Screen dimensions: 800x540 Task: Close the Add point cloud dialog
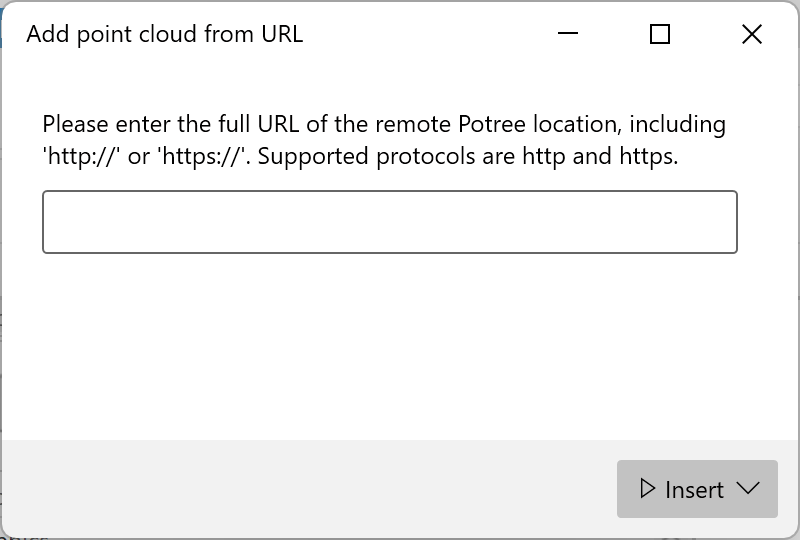click(752, 34)
